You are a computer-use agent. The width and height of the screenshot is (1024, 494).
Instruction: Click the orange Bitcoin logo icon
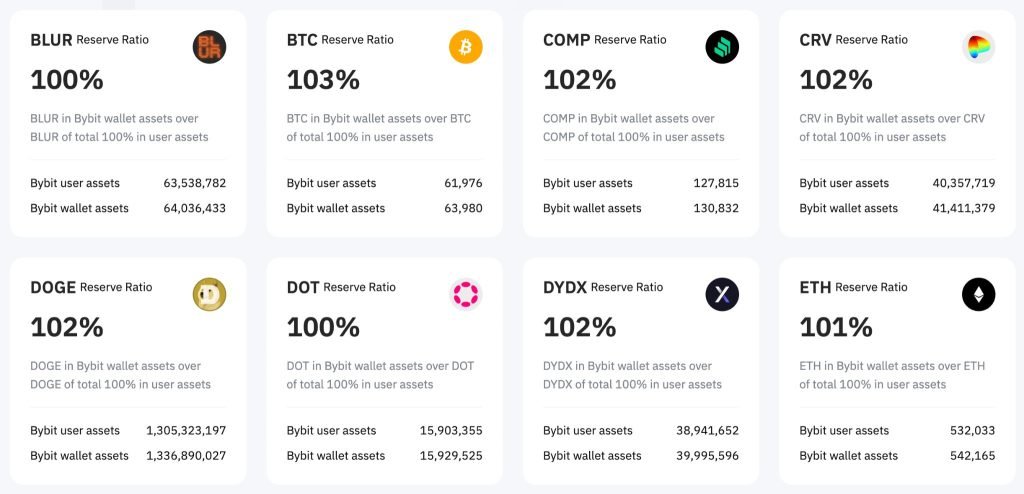click(x=466, y=47)
